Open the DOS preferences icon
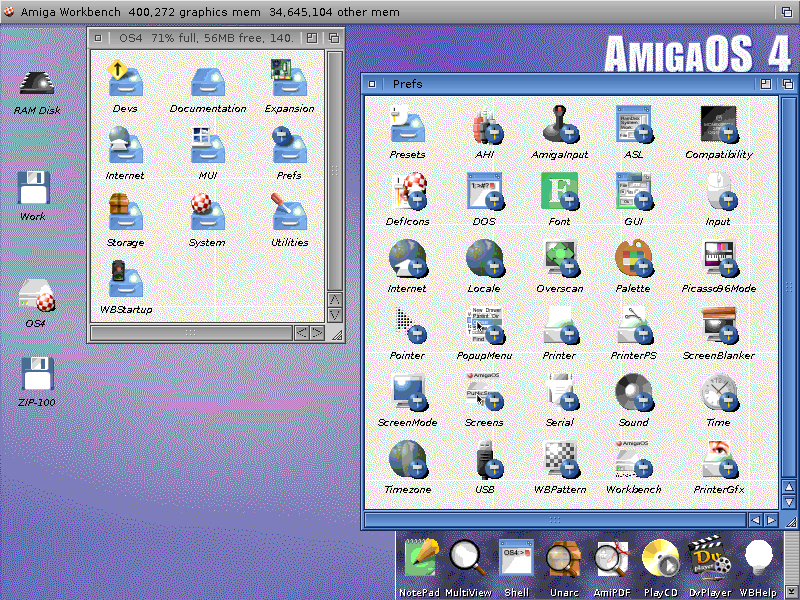The image size is (800, 600). [x=484, y=192]
